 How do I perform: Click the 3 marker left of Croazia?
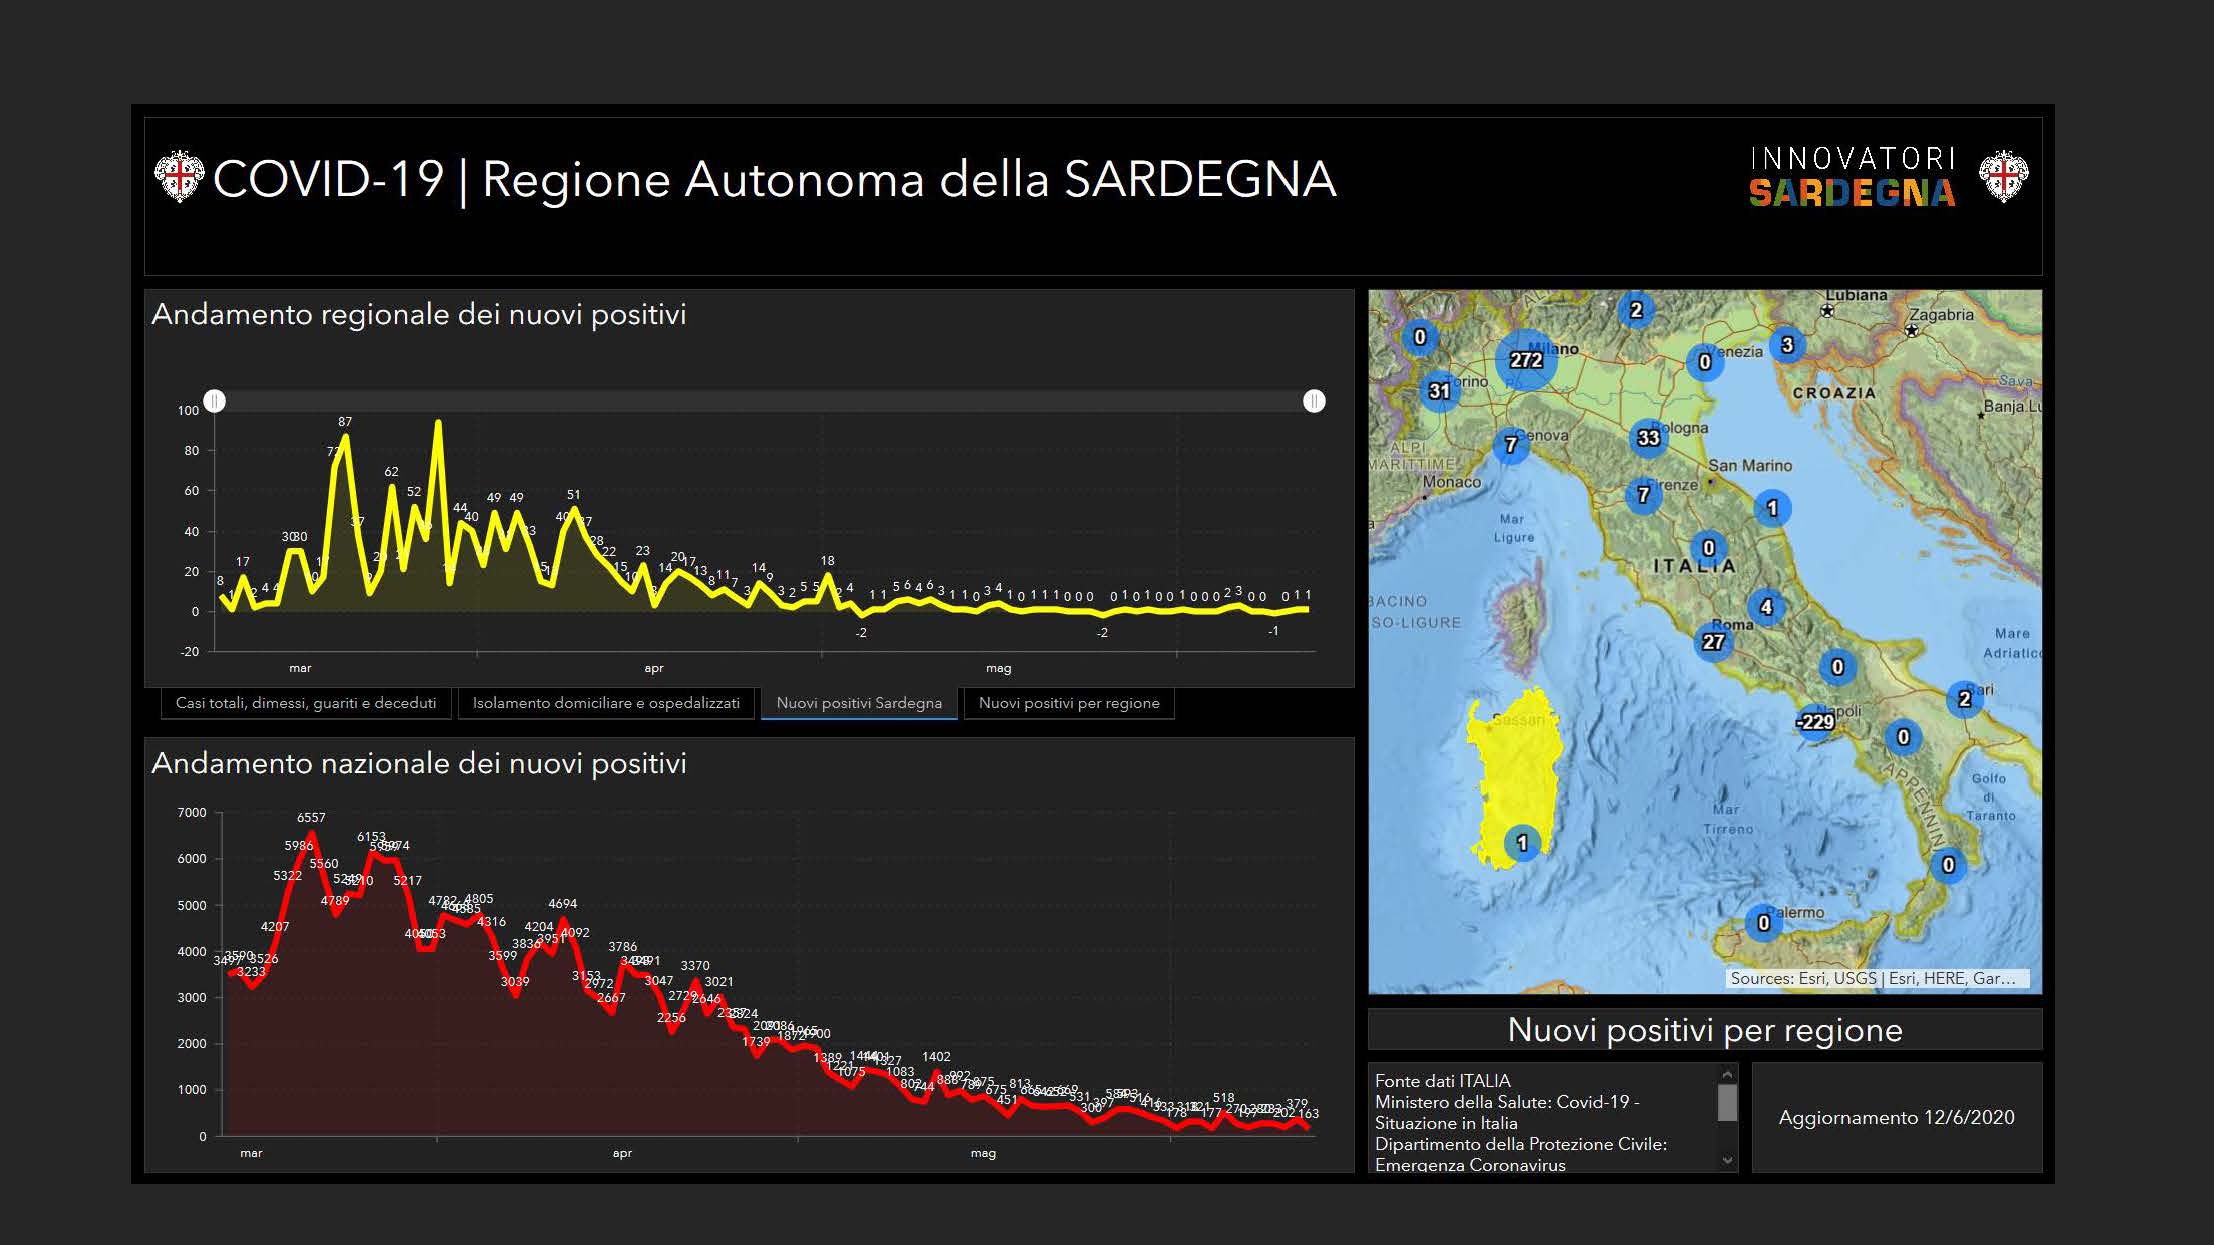(1787, 345)
